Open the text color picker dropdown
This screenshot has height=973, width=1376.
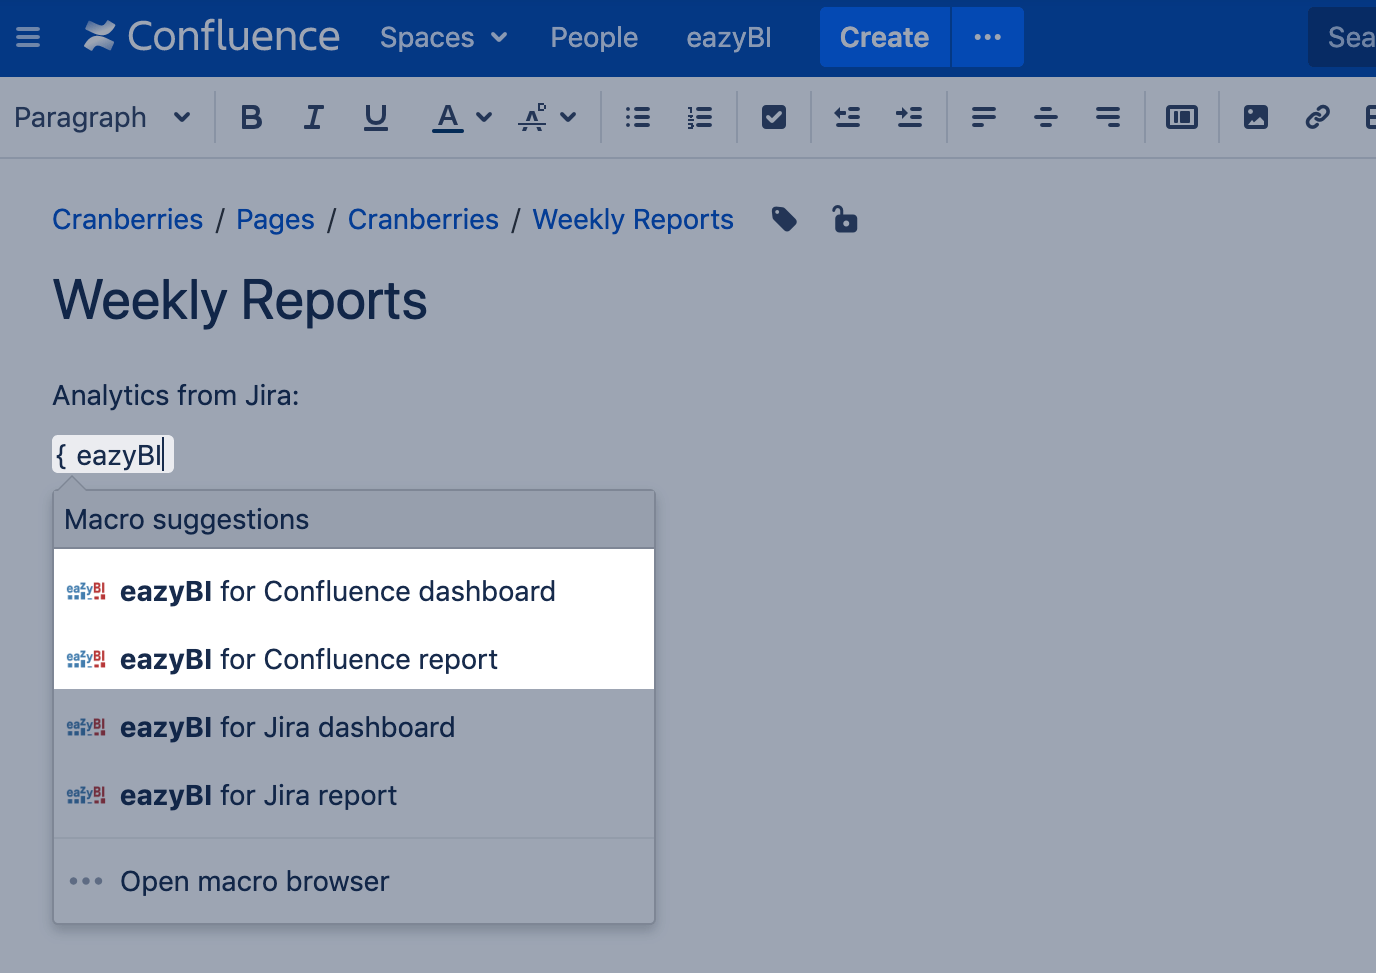click(x=485, y=117)
